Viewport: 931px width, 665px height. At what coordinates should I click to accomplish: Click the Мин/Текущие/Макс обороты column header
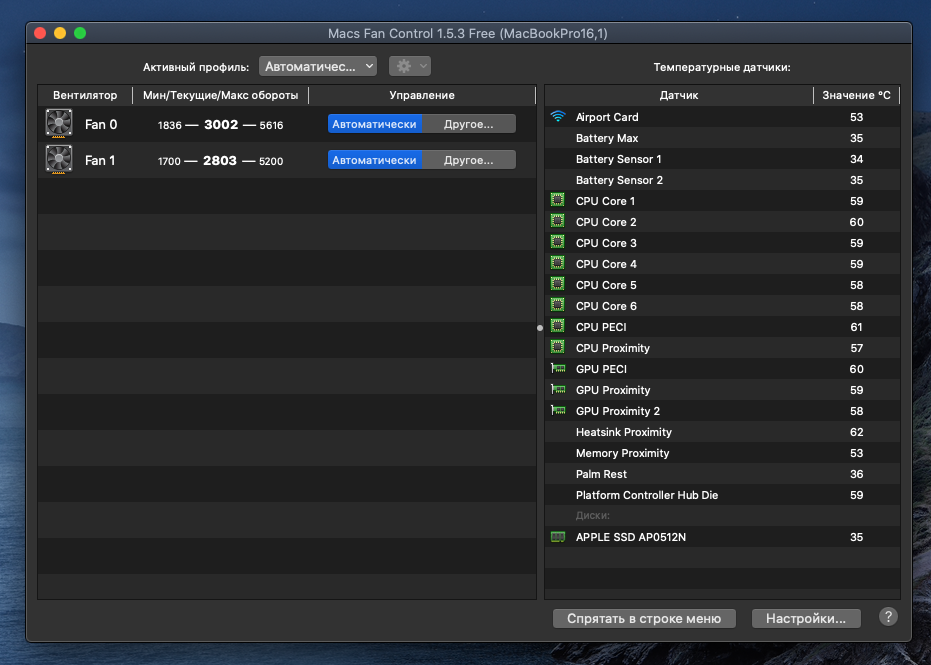tap(220, 95)
